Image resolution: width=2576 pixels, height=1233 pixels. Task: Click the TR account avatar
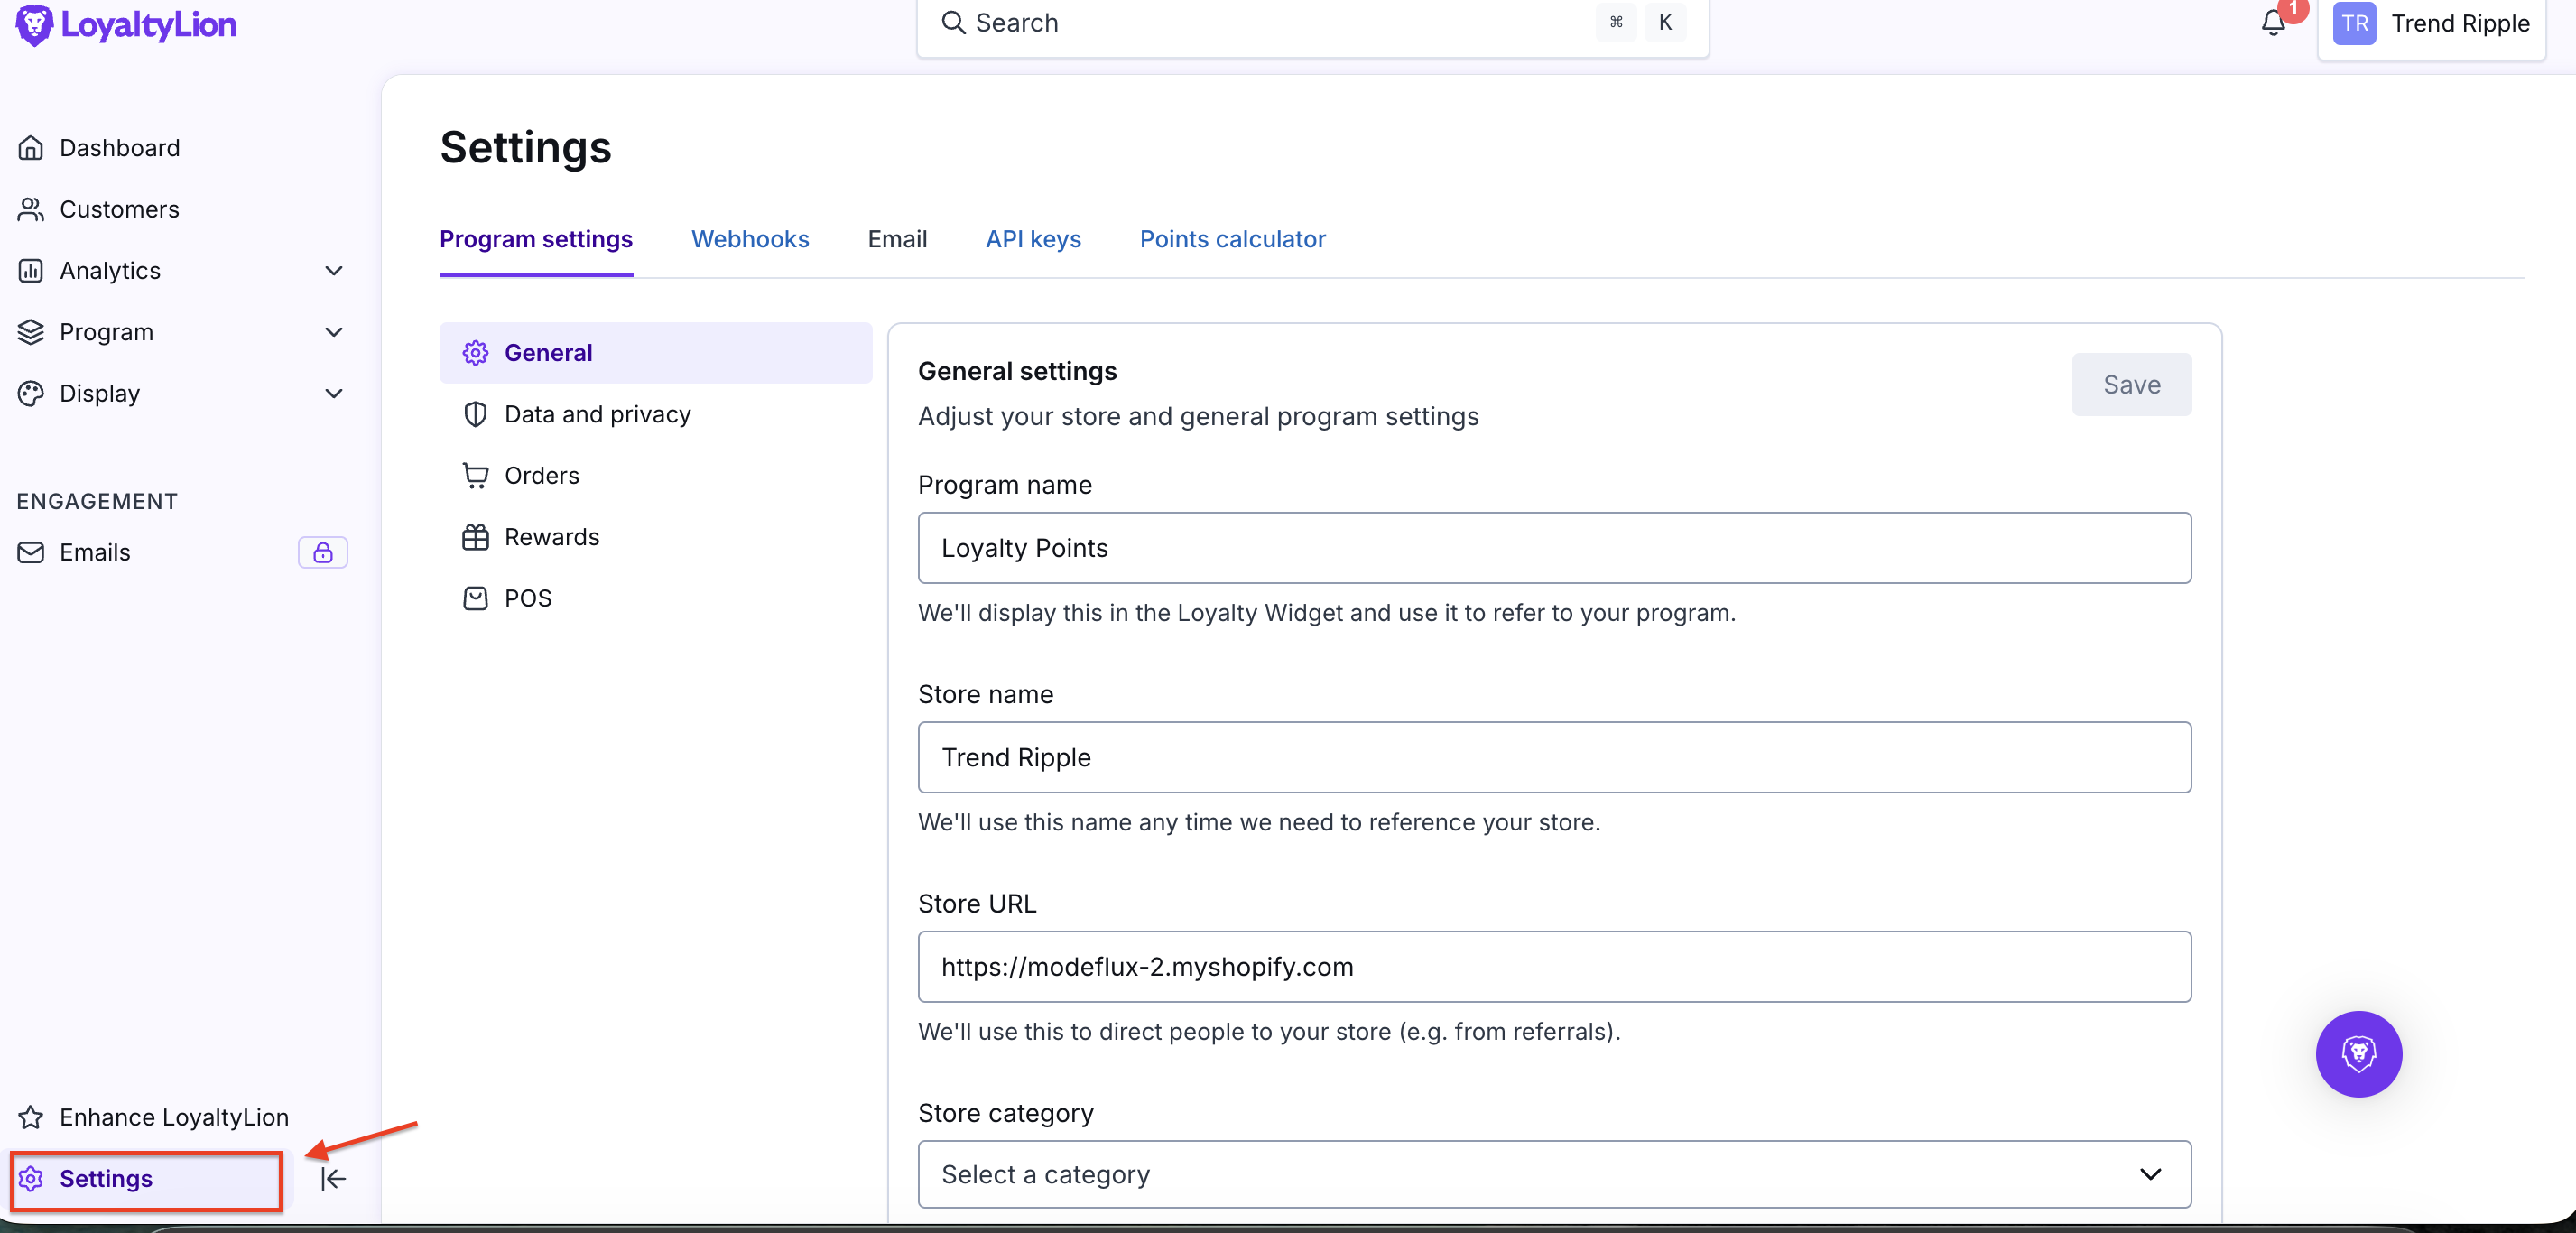(2353, 23)
